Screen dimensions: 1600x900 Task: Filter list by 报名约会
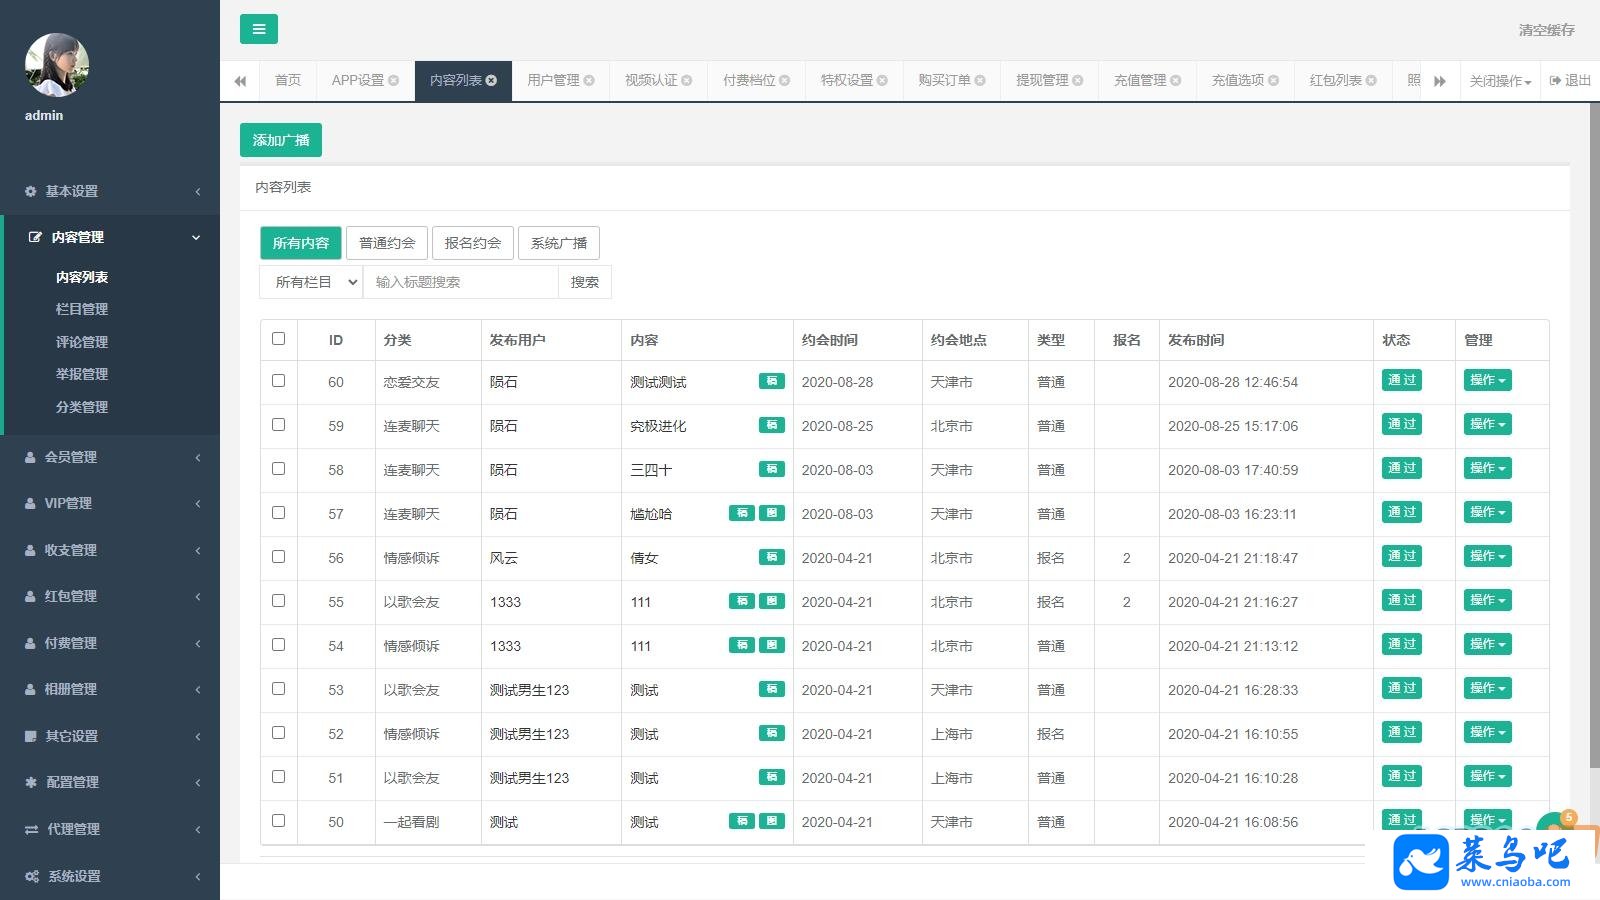(473, 243)
